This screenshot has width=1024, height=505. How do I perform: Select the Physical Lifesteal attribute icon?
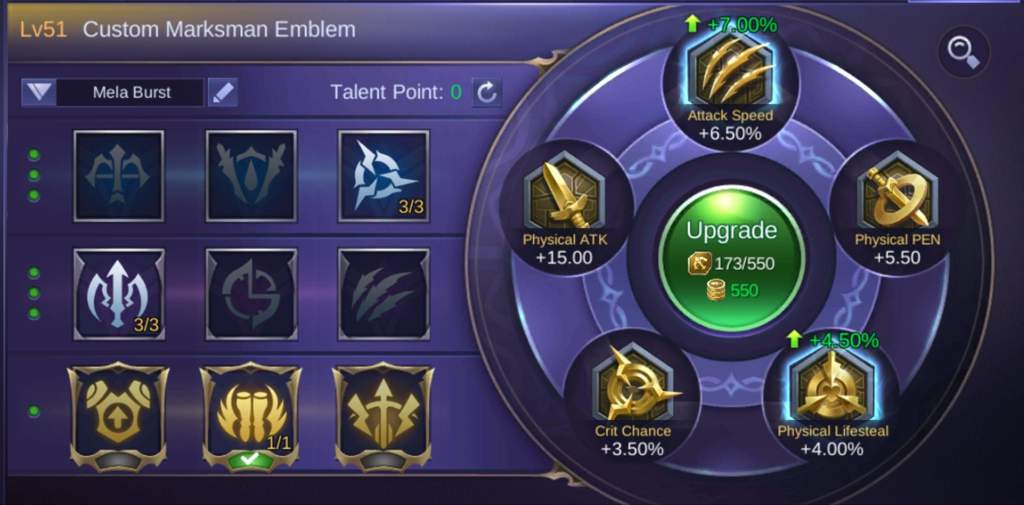[x=831, y=385]
